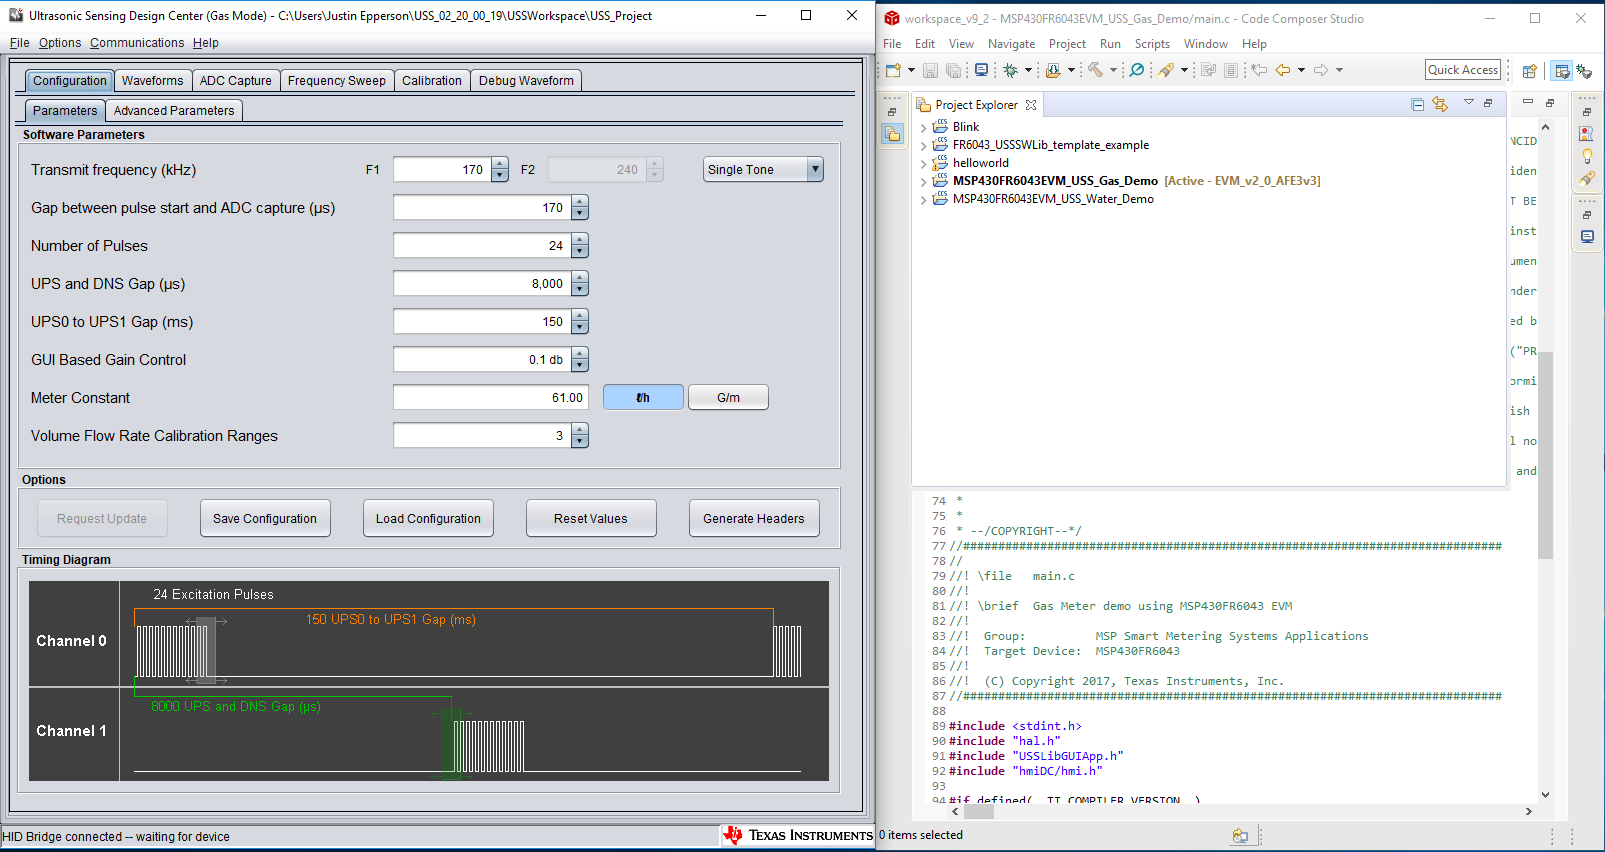Click the New file toolbar icon
Screen dimensions: 1605x852
tap(893, 70)
